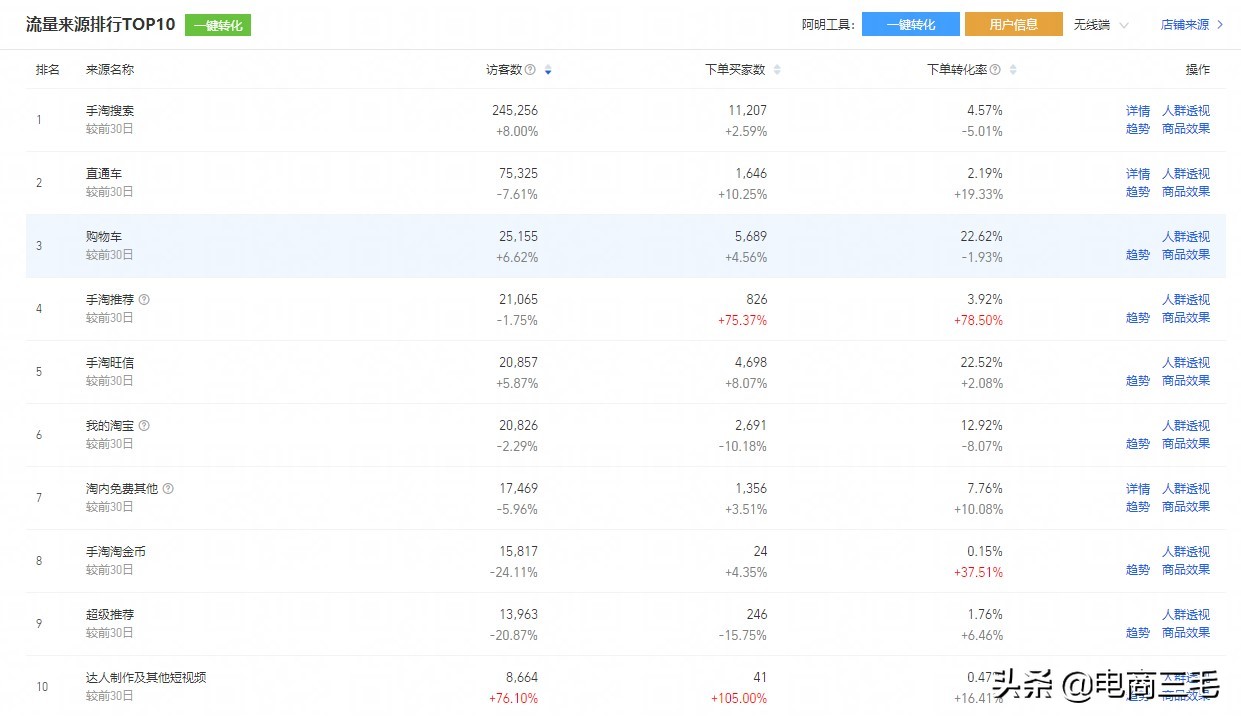
Task: Click the 流量来源排行TOP10 title
Action: (101, 25)
